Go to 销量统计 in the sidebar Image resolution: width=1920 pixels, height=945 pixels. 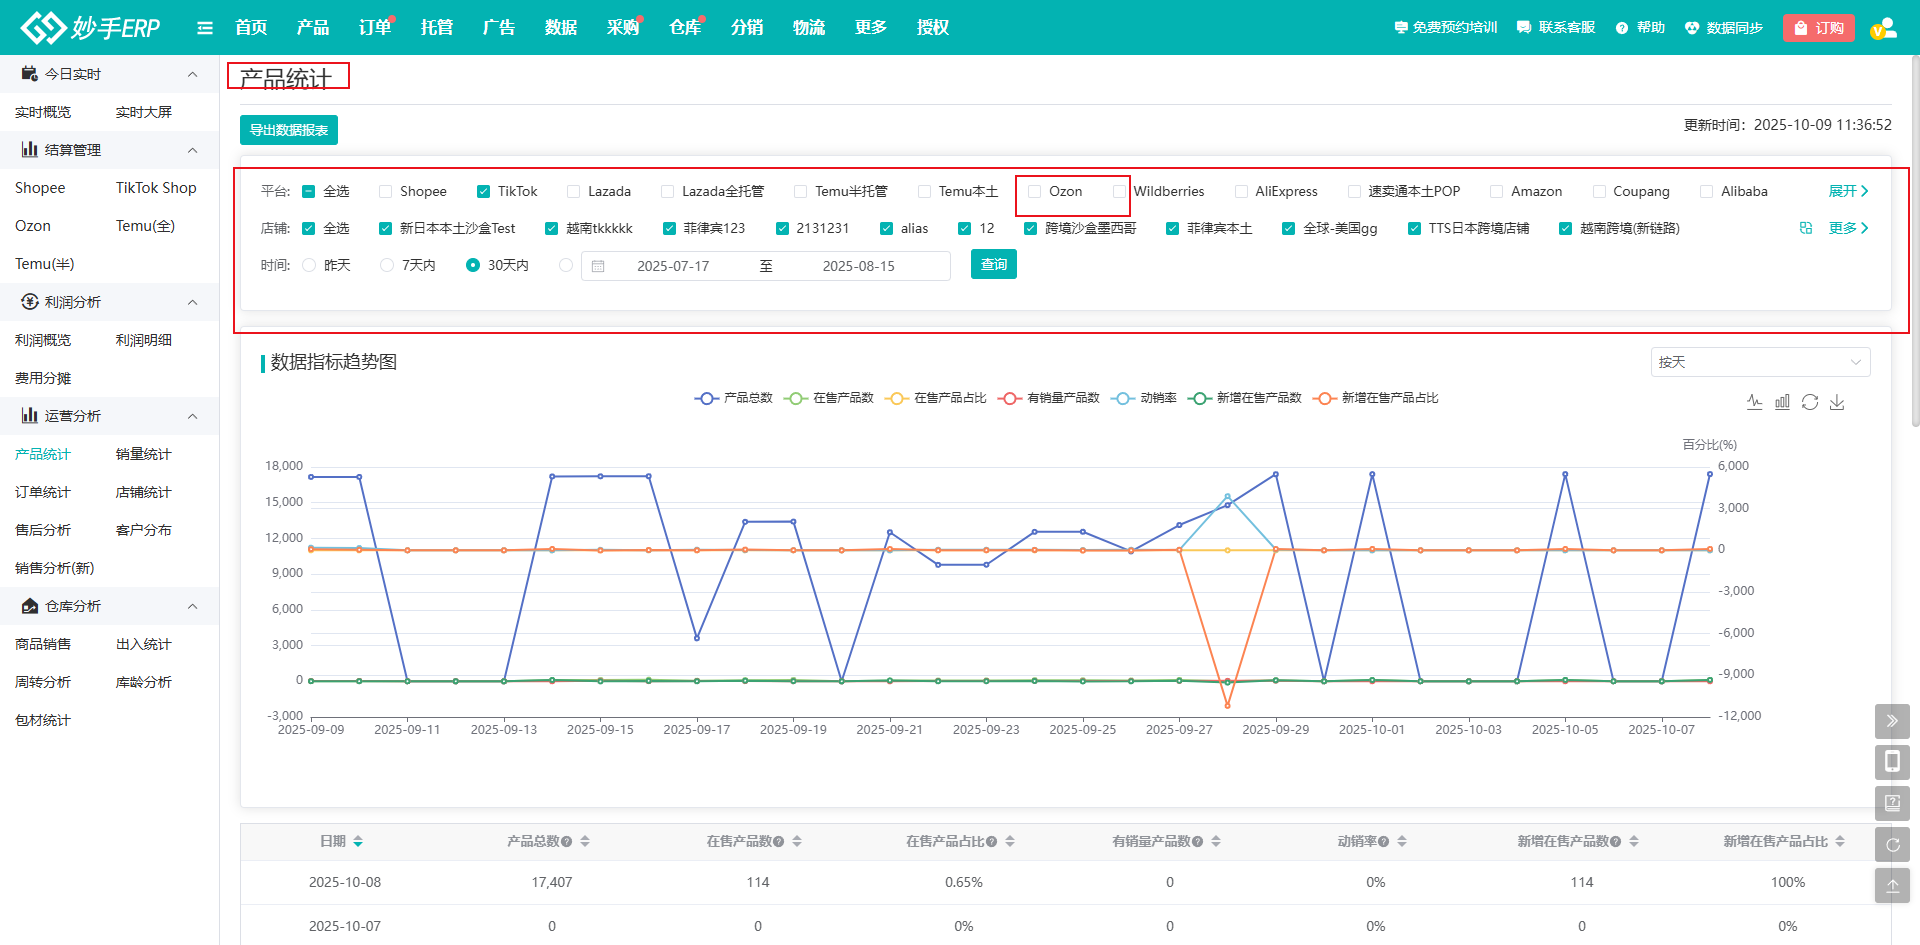pyautogui.click(x=143, y=454)
